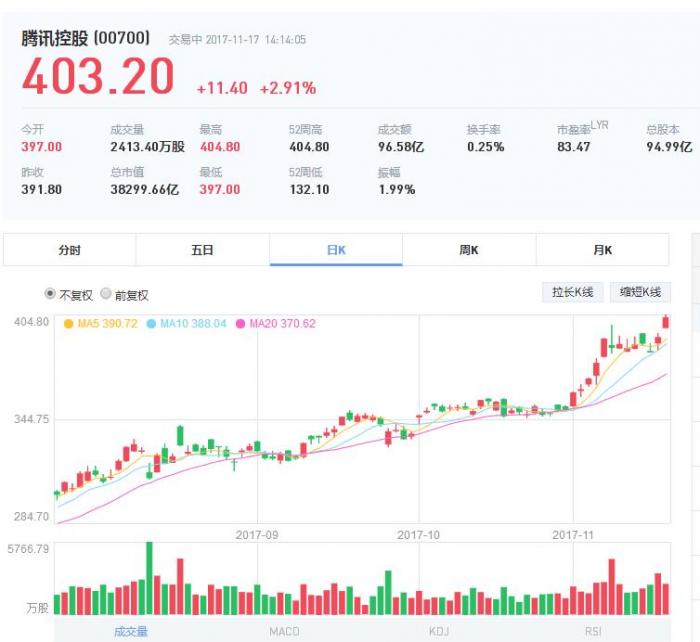Click the 缩短K线 button

[640, 292]
